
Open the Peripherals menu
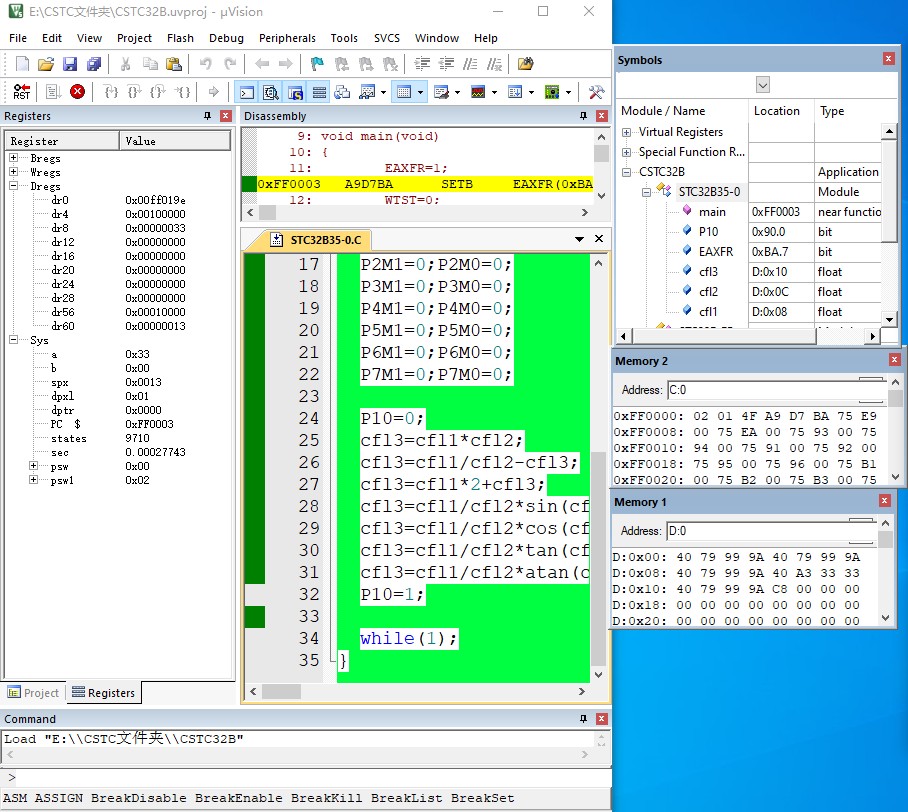coord(287,38)
